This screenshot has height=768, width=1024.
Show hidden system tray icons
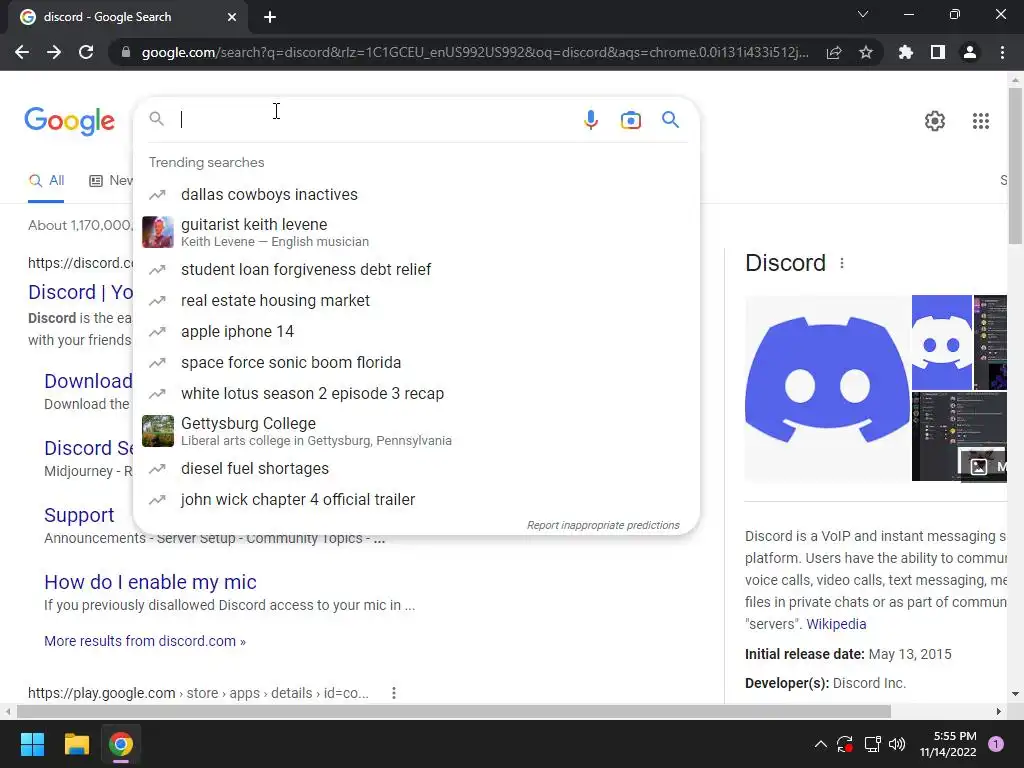pos(820,744)
